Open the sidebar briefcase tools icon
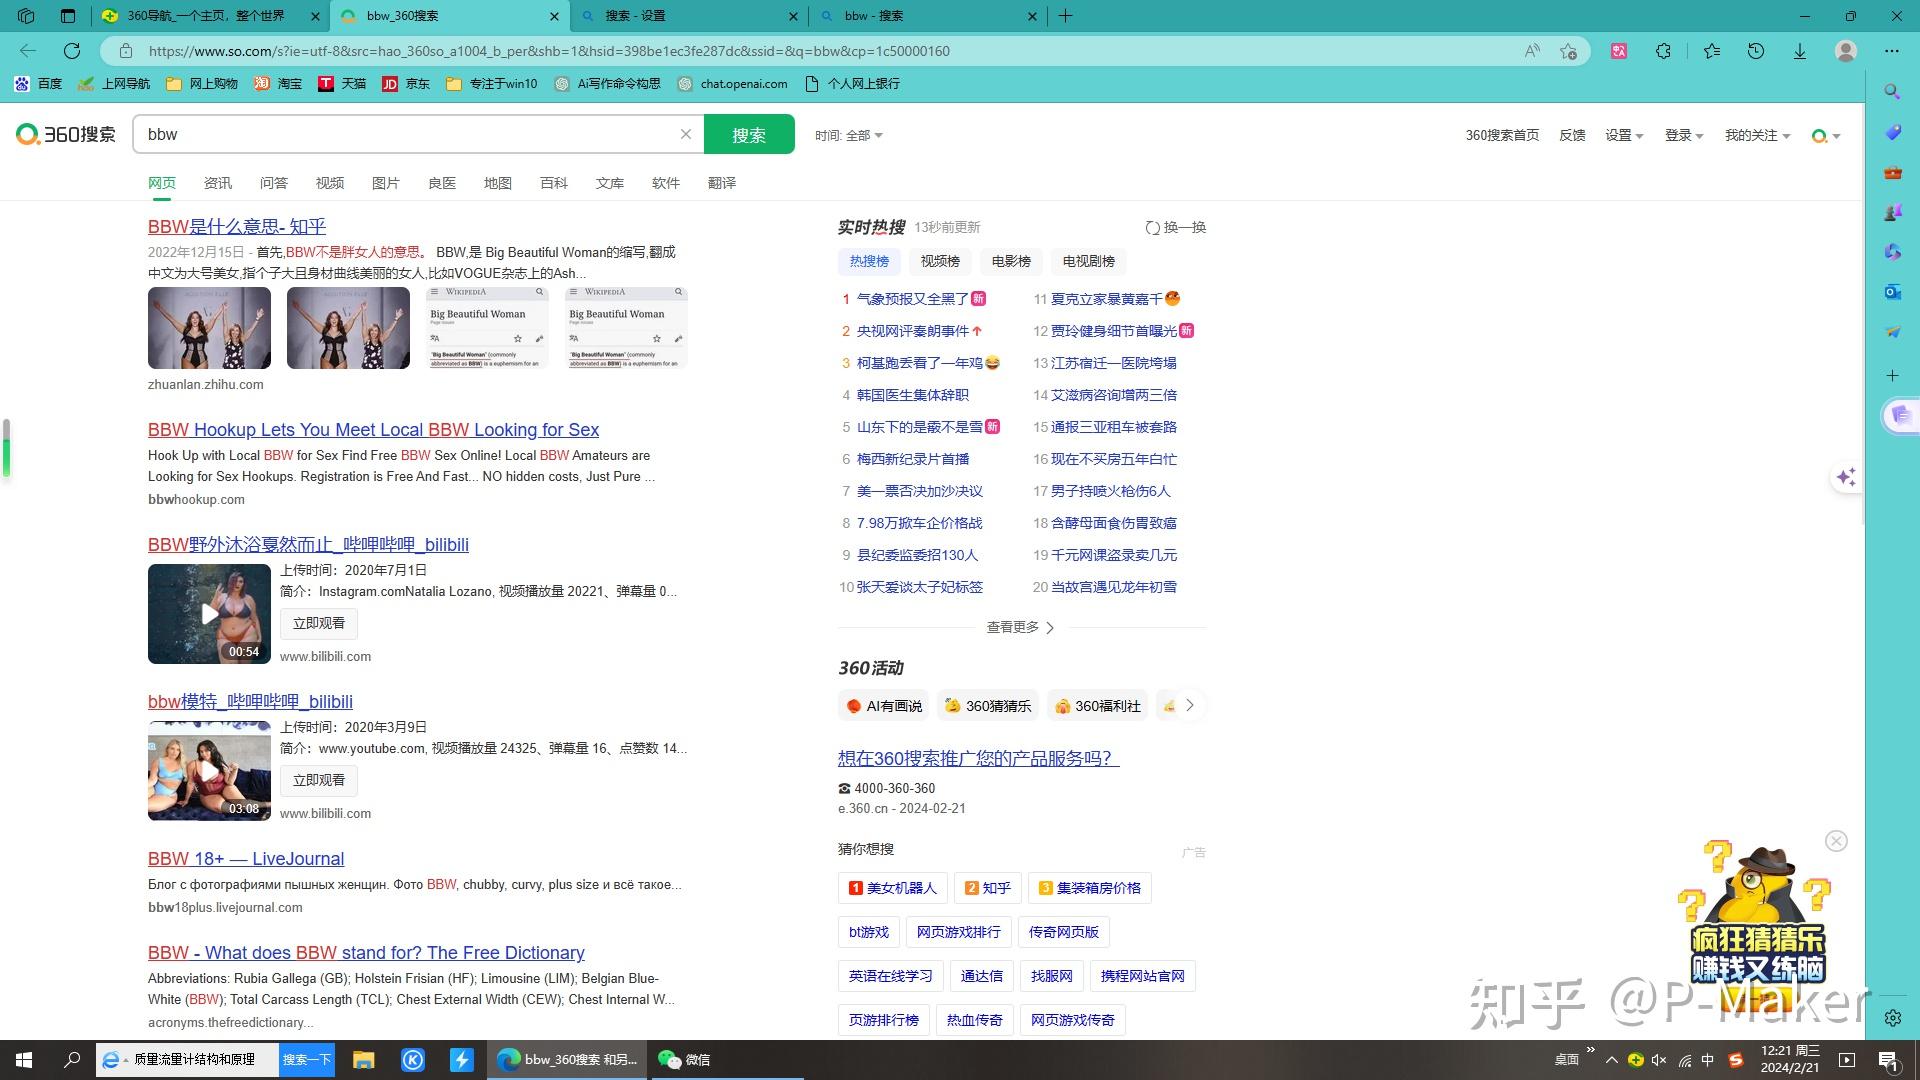This screenshot has height=1080, width=1920. 1892,172
